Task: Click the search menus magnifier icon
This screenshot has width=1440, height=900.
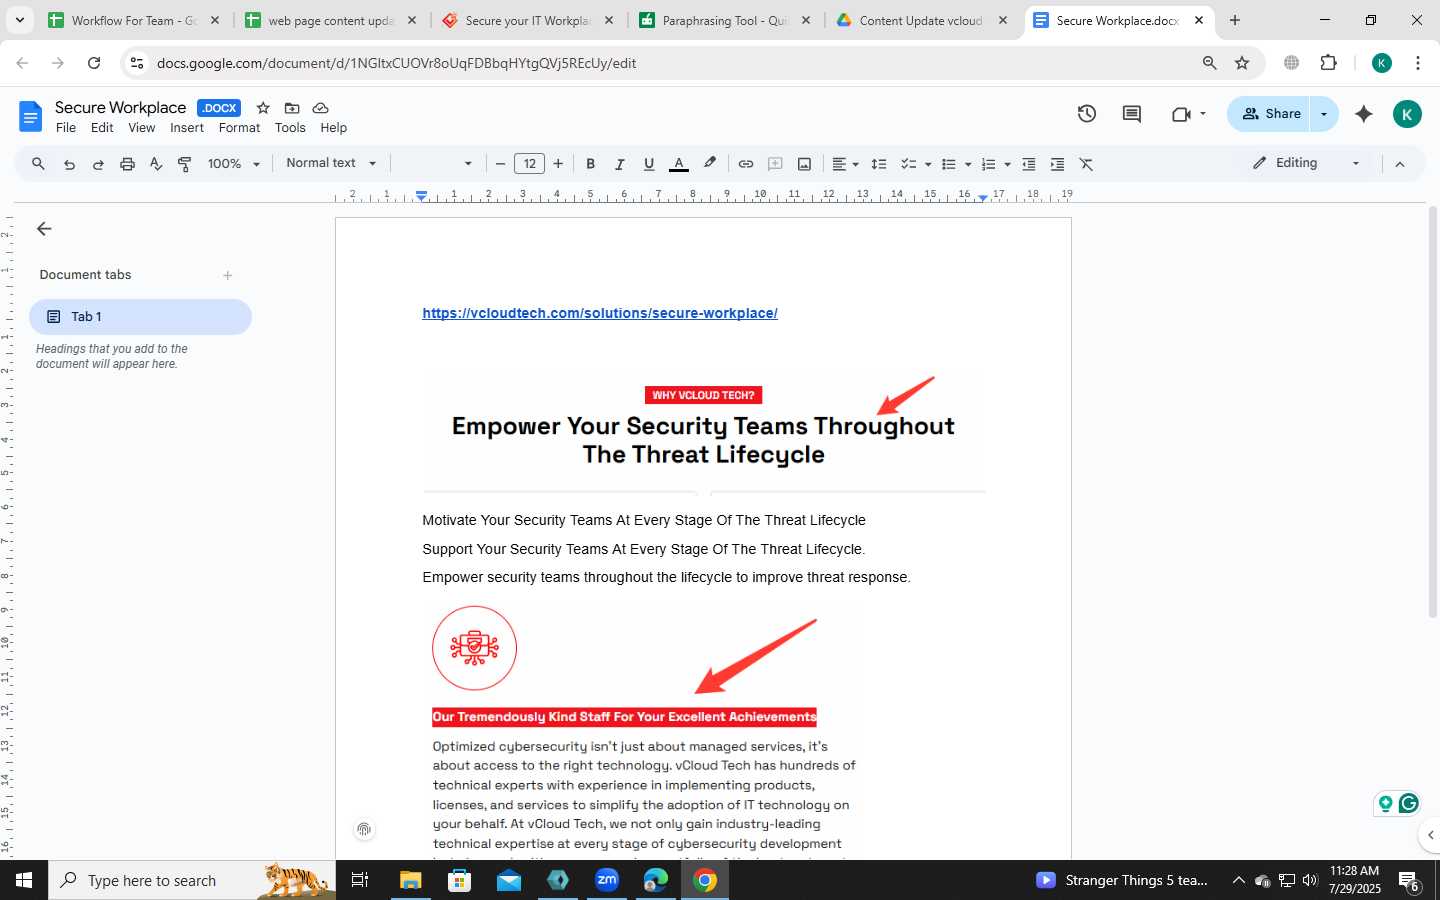Action: coord(38,164)
